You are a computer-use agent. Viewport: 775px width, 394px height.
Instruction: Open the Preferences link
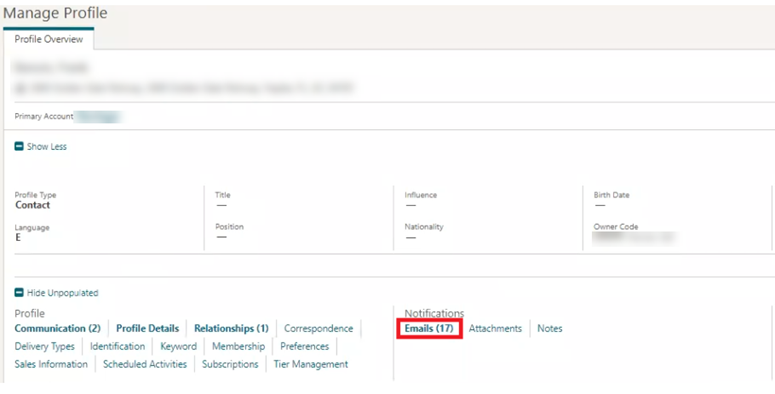point(304,347)
